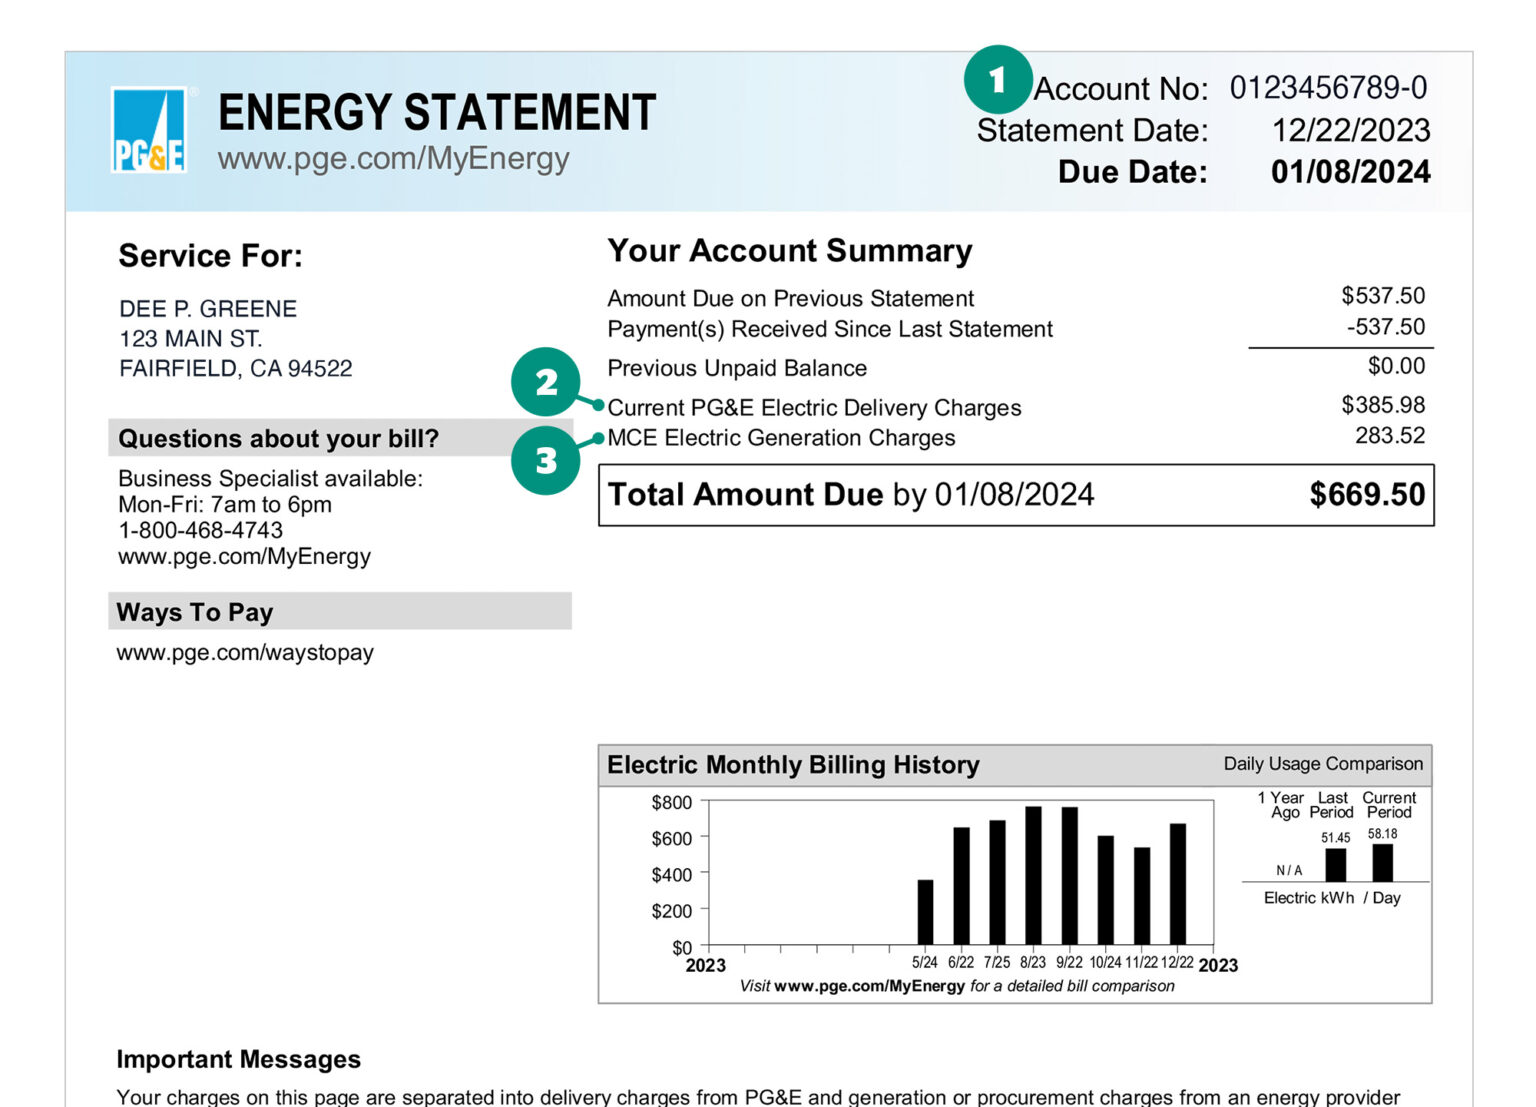Click hours Mon-Fri: 7am to 6pm
Screen dimensions: 1536x1107
click(225, 505)
